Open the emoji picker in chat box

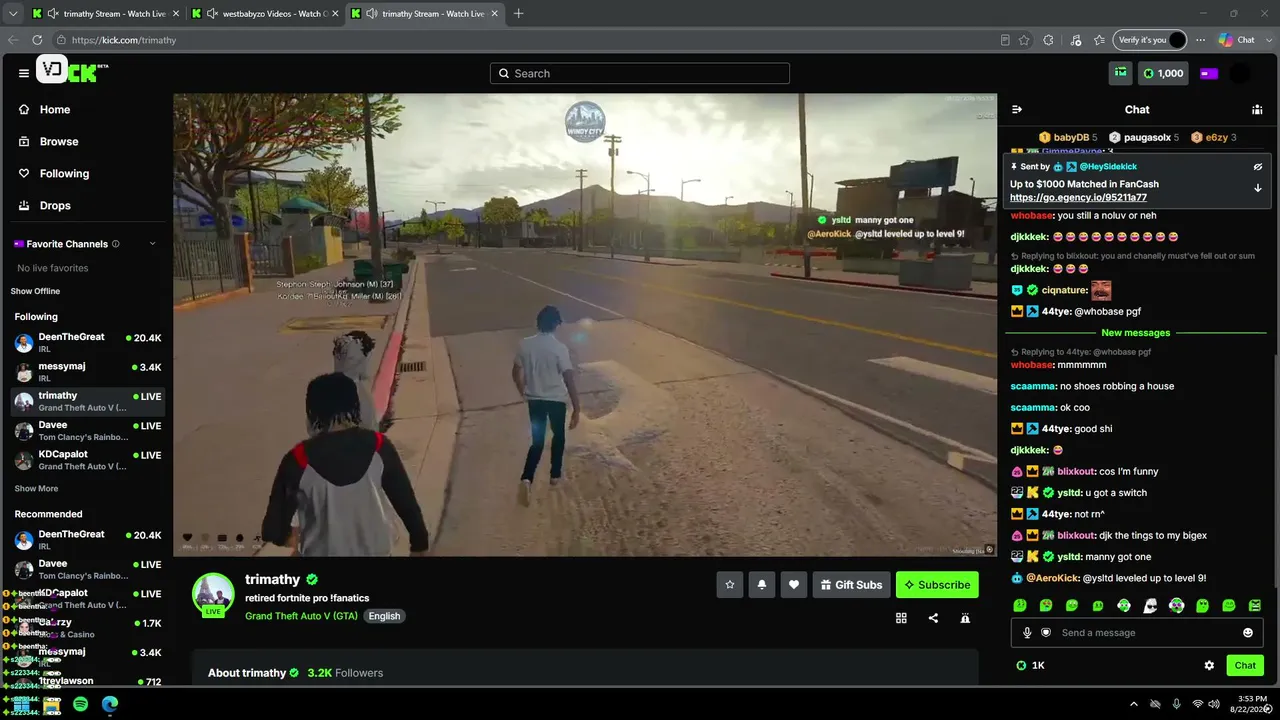[x=1248, y=633]
